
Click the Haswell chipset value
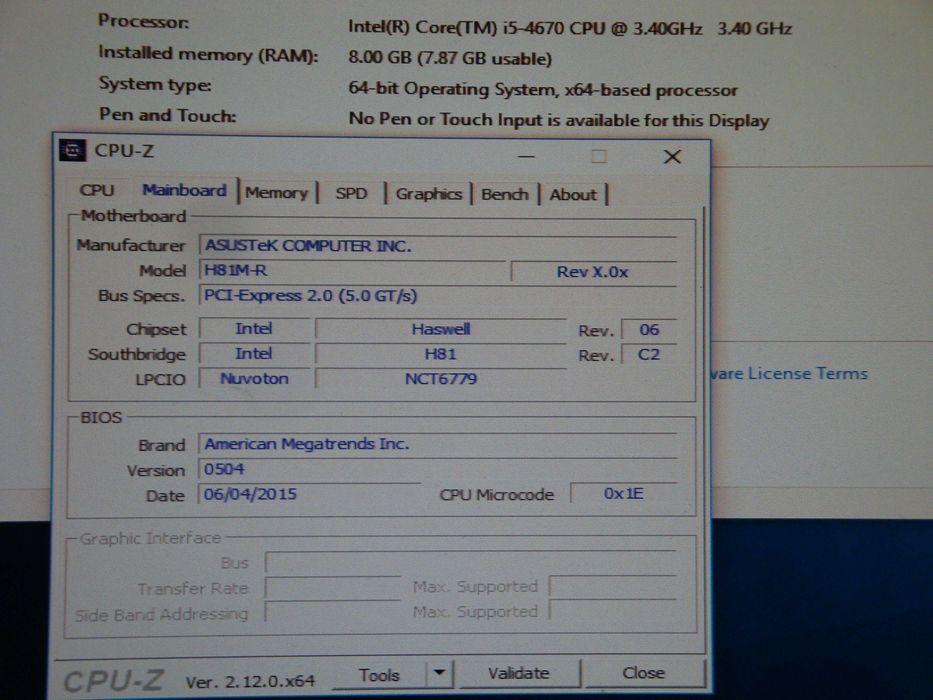440,329
